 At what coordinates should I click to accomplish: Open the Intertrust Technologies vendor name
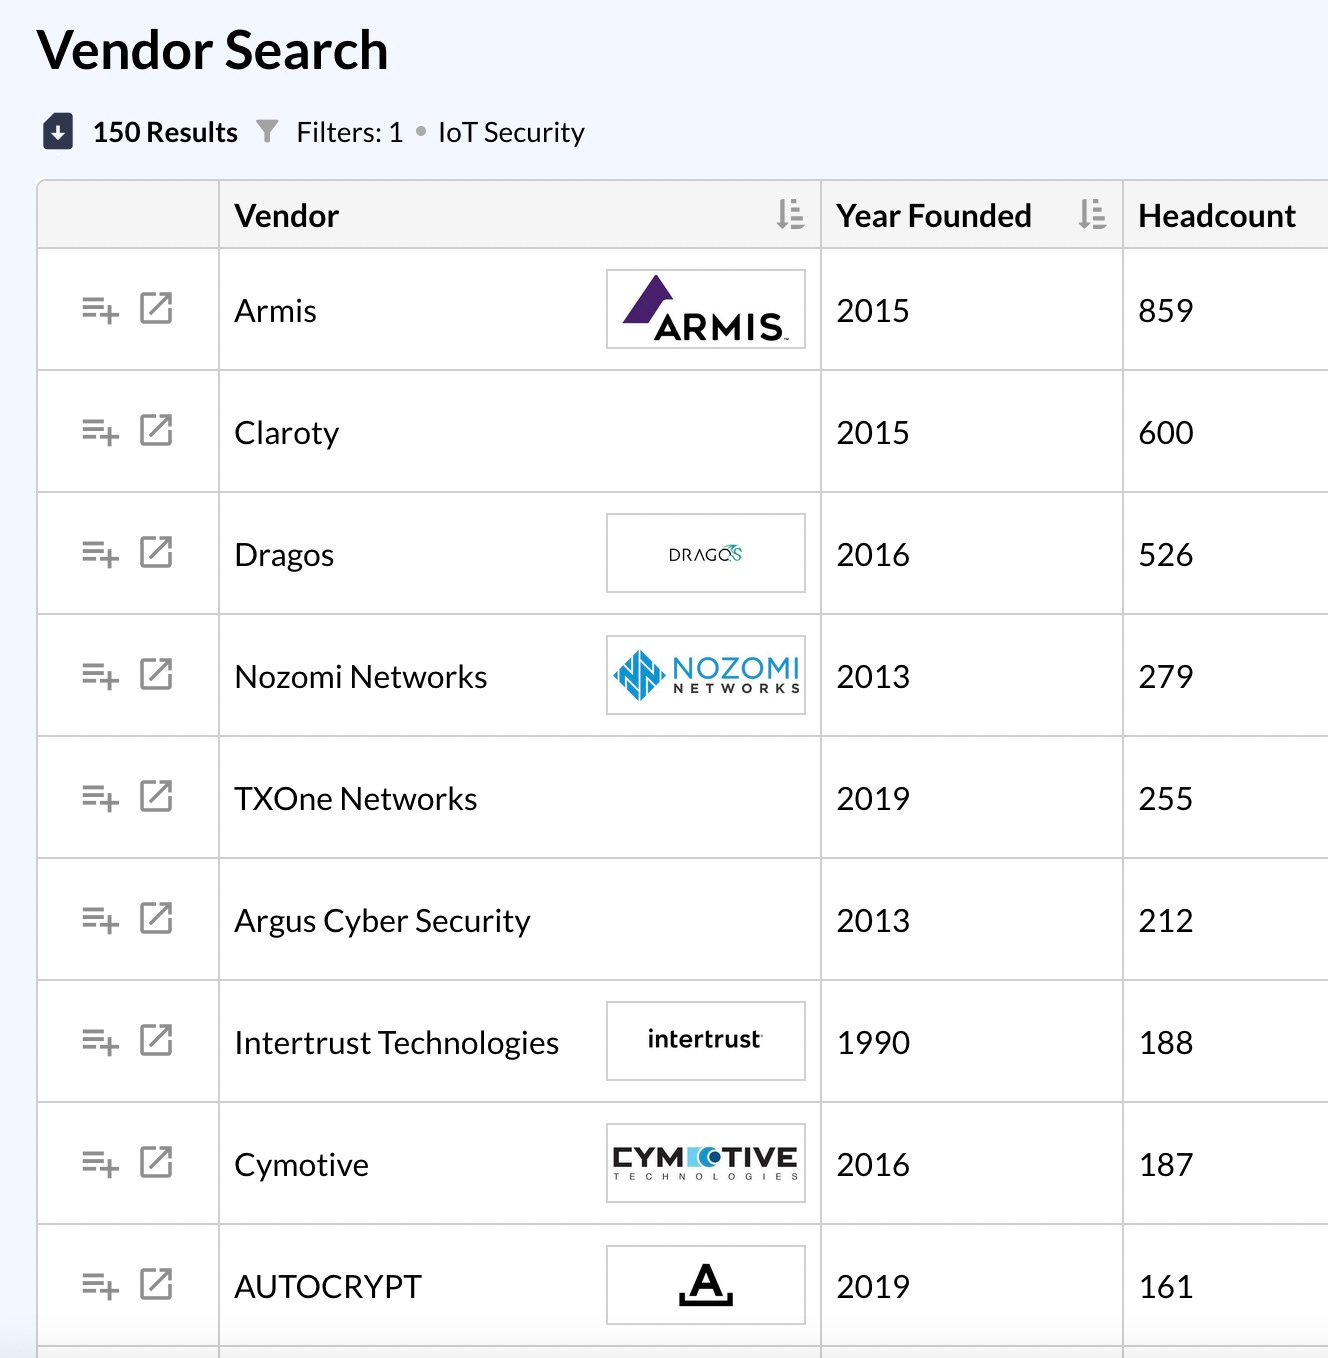(x=396, y=1043)
